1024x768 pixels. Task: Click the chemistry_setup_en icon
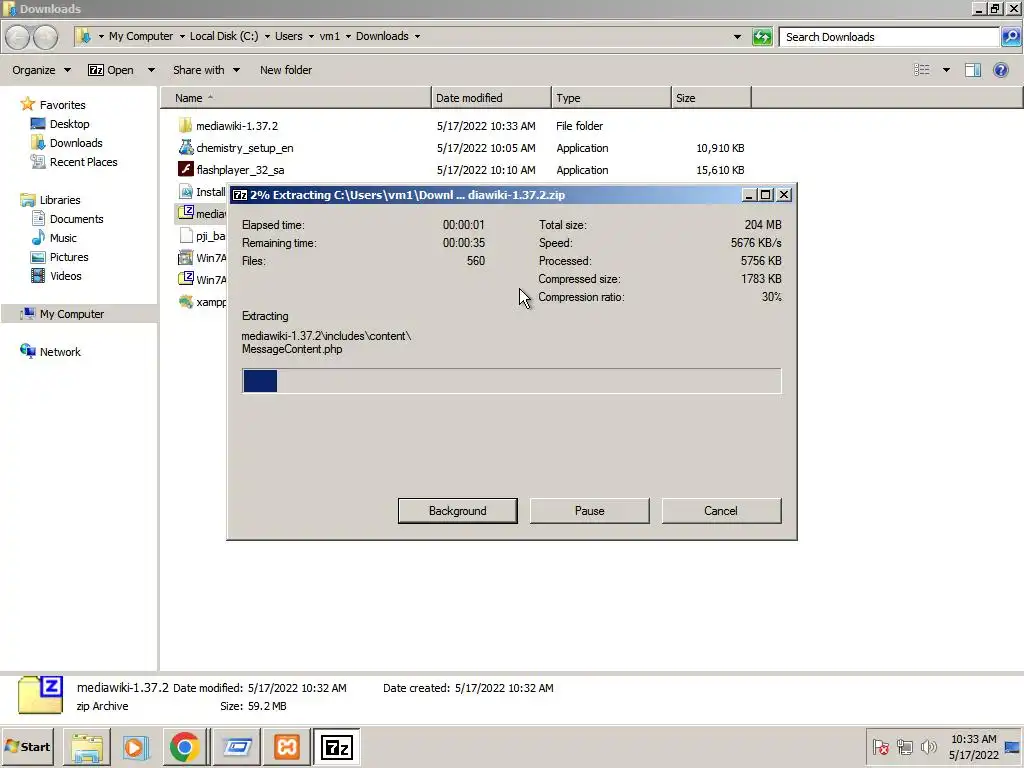[185, 148]
